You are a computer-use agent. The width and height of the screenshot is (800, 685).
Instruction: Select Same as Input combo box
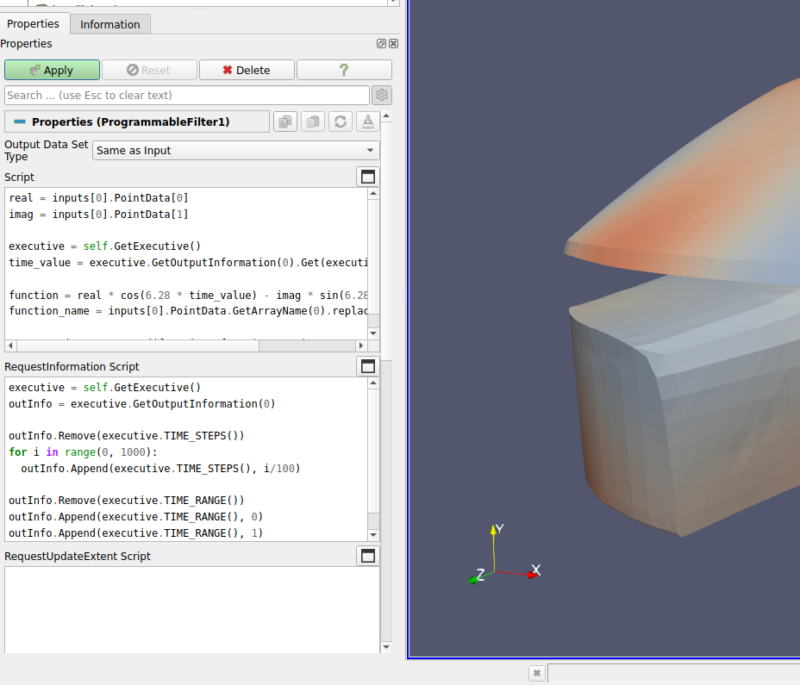click(x=235, y=150)
